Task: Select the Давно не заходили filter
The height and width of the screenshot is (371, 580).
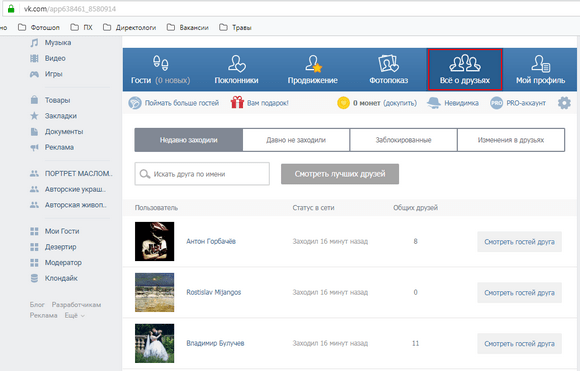Action: 296,140
